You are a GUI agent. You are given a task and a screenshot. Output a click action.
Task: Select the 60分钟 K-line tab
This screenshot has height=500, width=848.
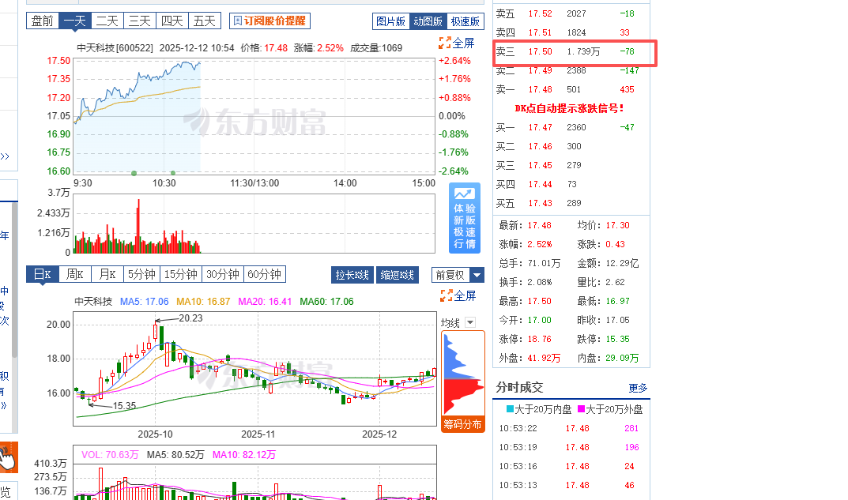[x=264, y=274]
